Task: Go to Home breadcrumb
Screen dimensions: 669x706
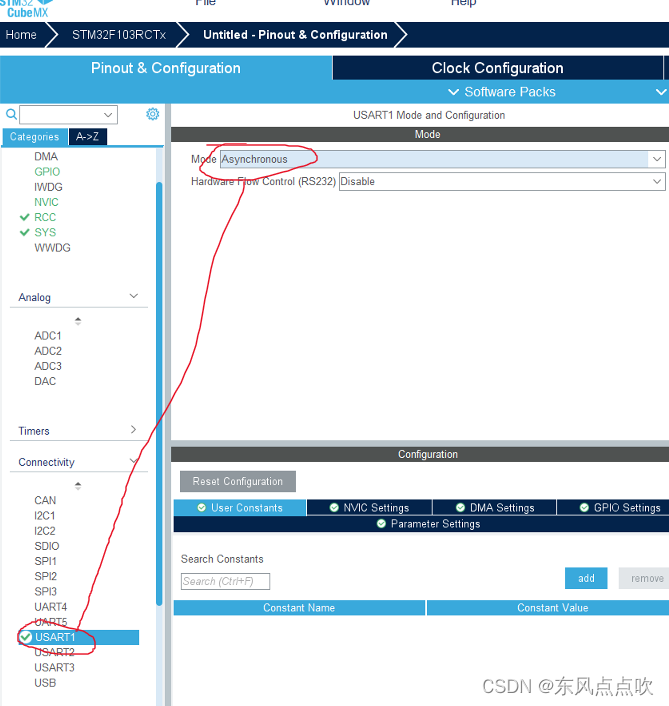Action: (x=21, y=35)
